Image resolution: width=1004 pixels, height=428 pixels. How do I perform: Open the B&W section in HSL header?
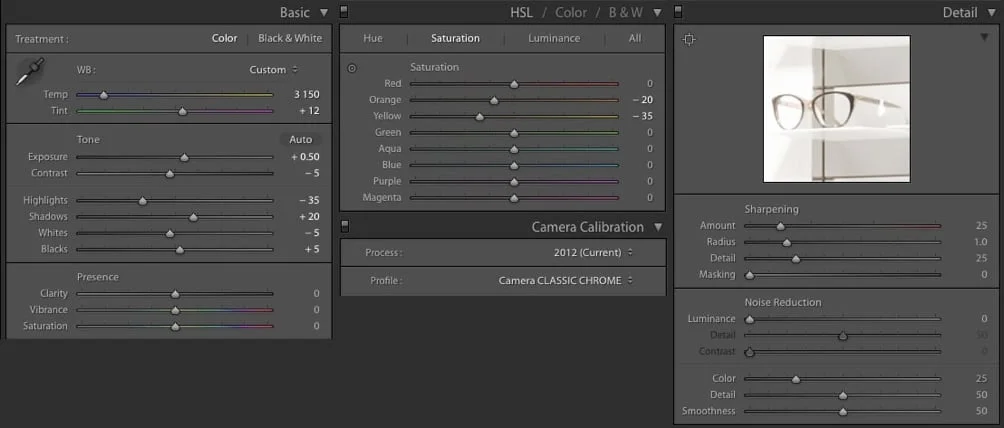click(x=626, y=12)
